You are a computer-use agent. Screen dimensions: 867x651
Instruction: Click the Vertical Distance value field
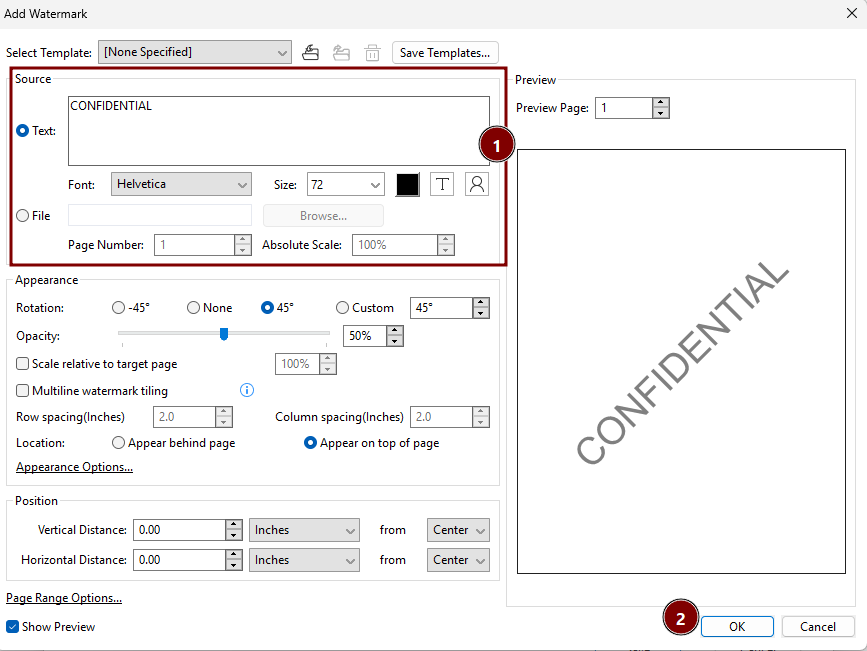click(x=179, y=530)
